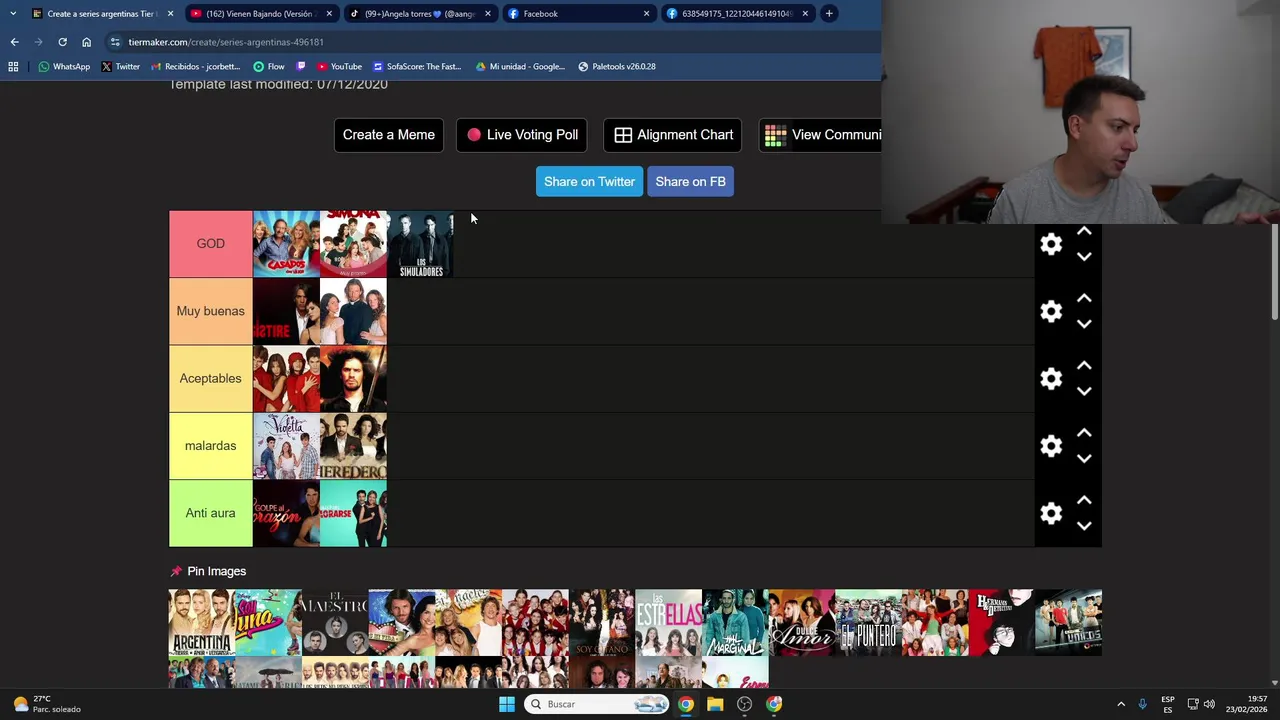The height and width of the screenshot is (720, 1280).
Task: Open View Community rankings button
Action: [x=821, y=135]
